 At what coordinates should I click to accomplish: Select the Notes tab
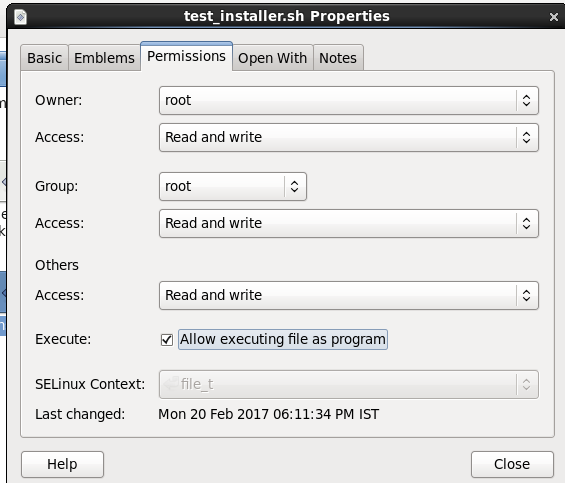(x=338, y=58)
